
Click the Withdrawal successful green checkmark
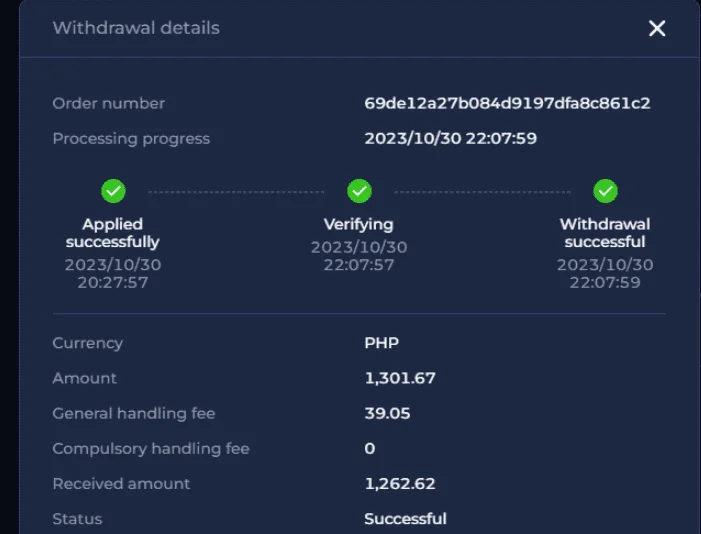click(x=605, y=191)
